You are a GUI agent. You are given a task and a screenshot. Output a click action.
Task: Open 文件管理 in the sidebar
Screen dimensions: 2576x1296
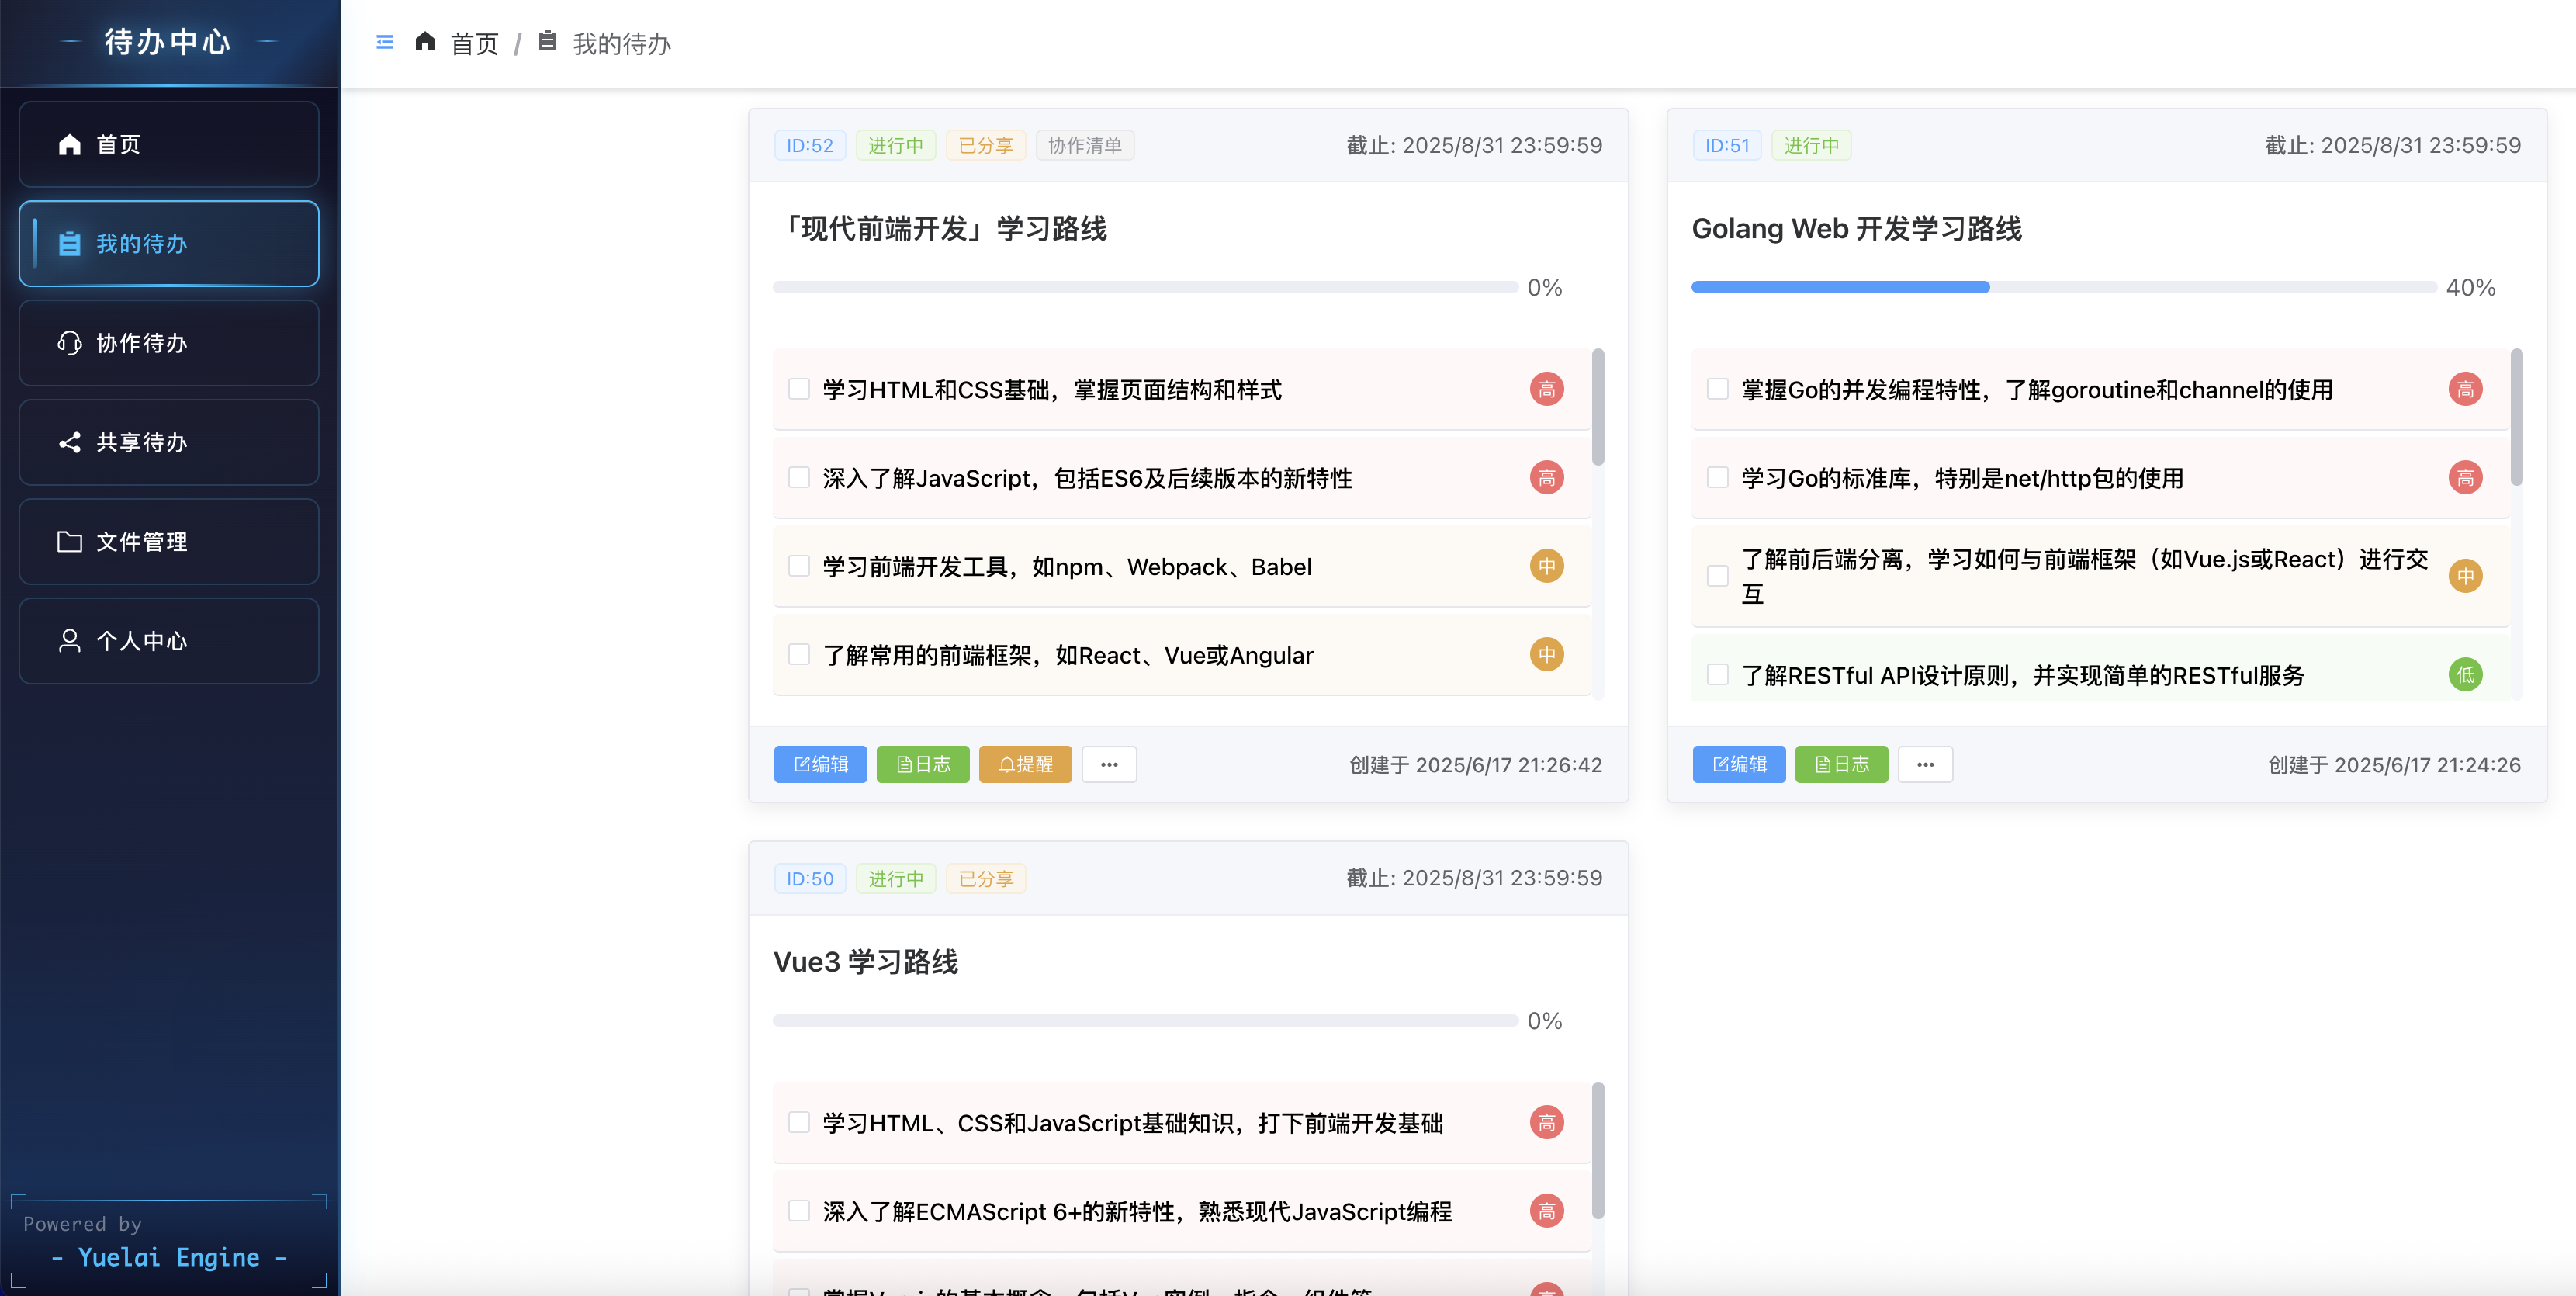169,541
